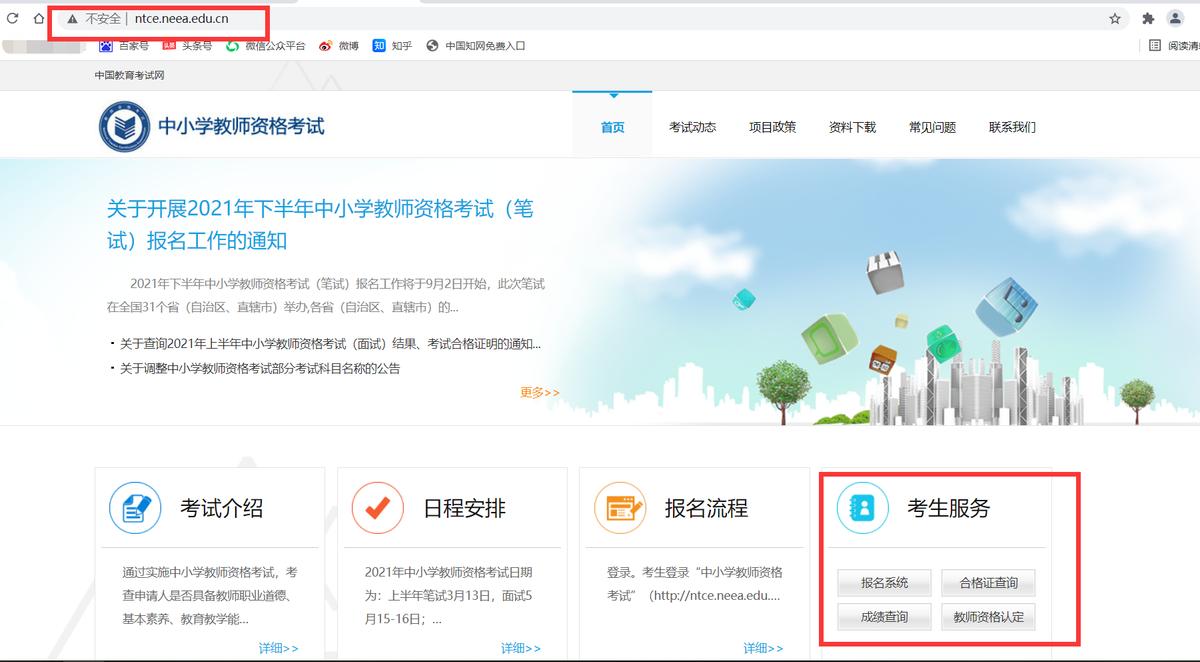Switch to the 考试动态 menu item

click(x=695, y=127)
